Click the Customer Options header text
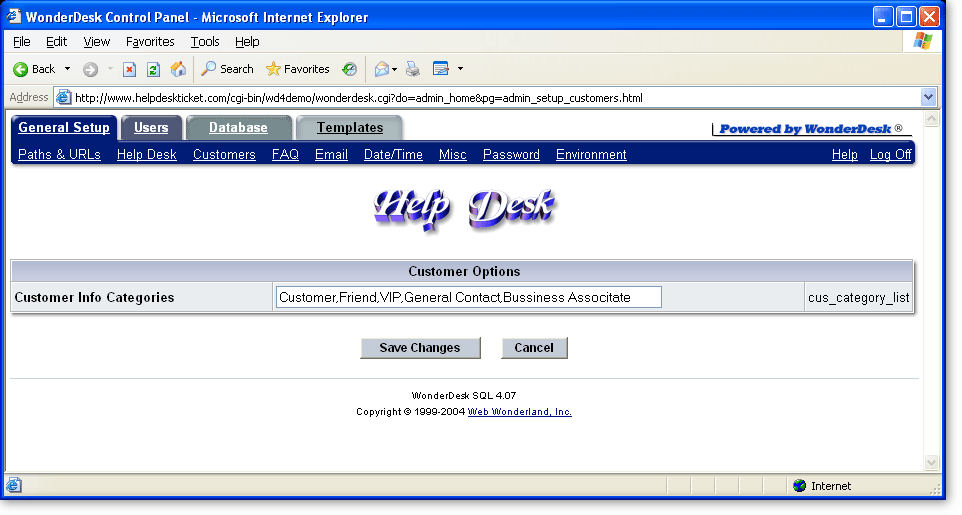Viewport: 962px width, 515px height. tap(464, 271)
